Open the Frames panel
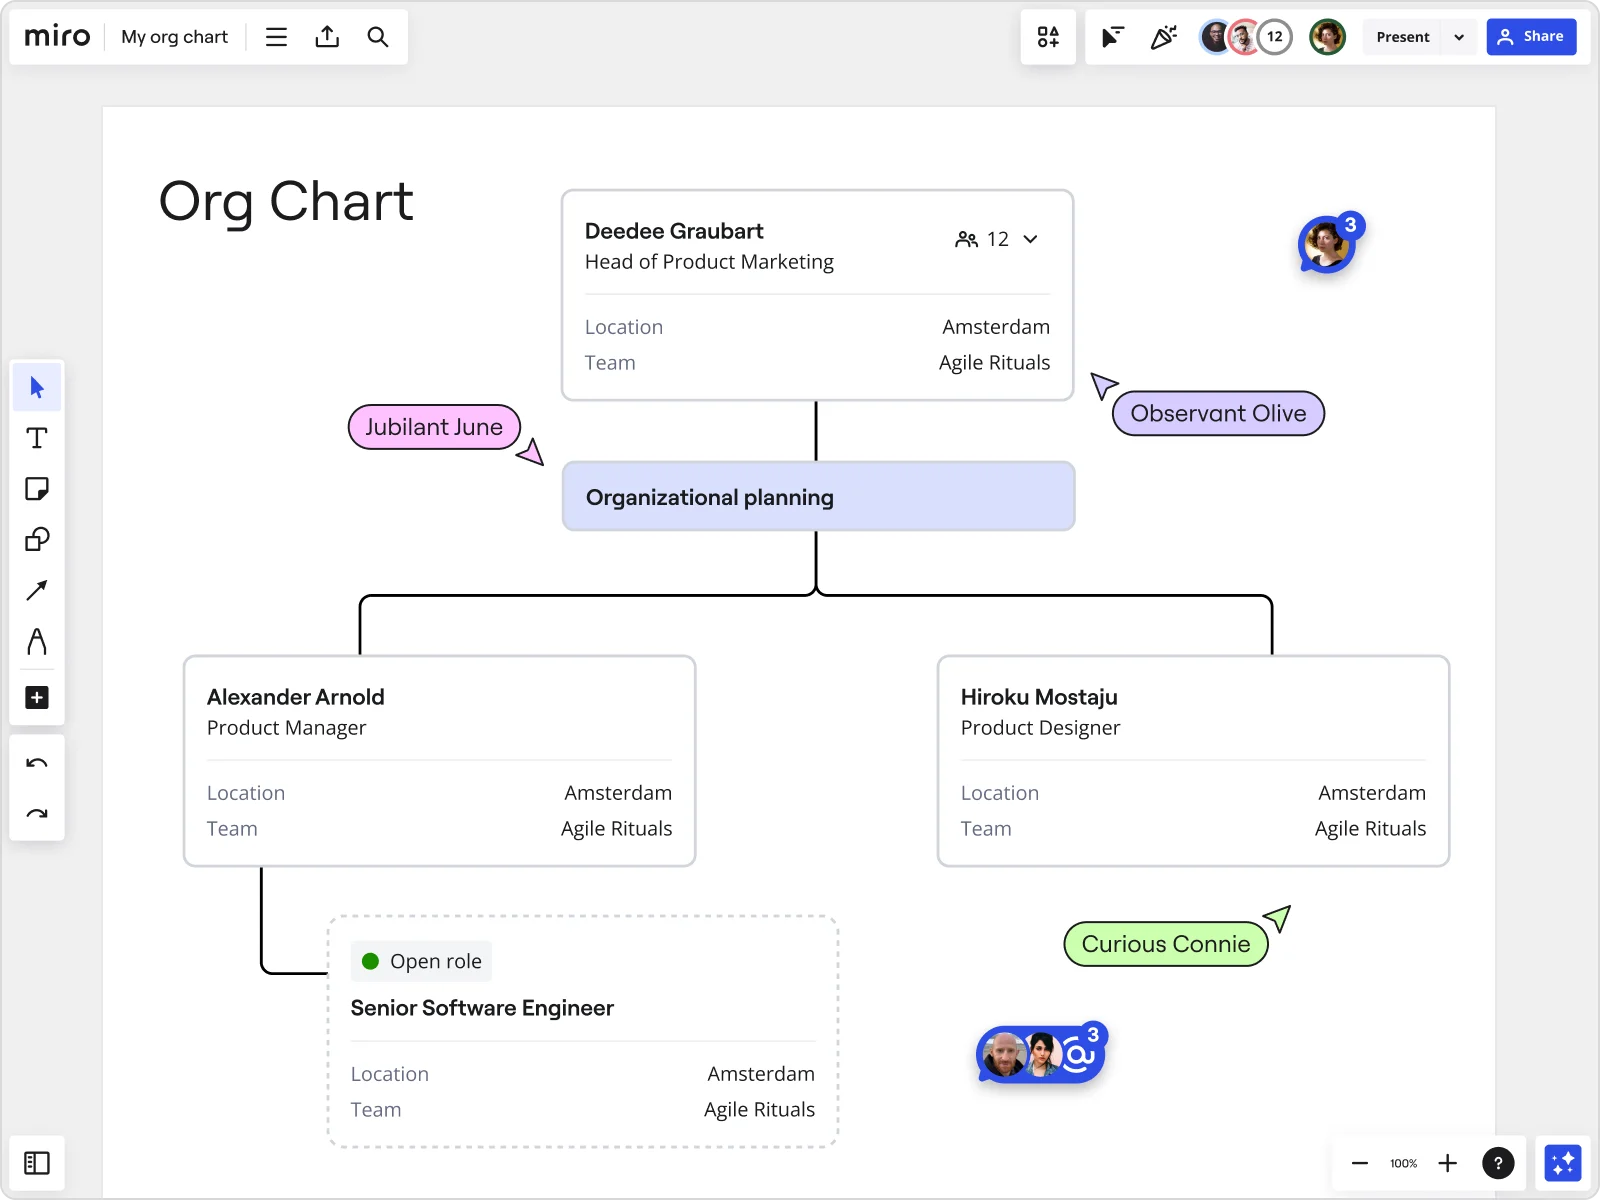The width and height of the screenshot is (1600, 1200). tap(37, 1163)
